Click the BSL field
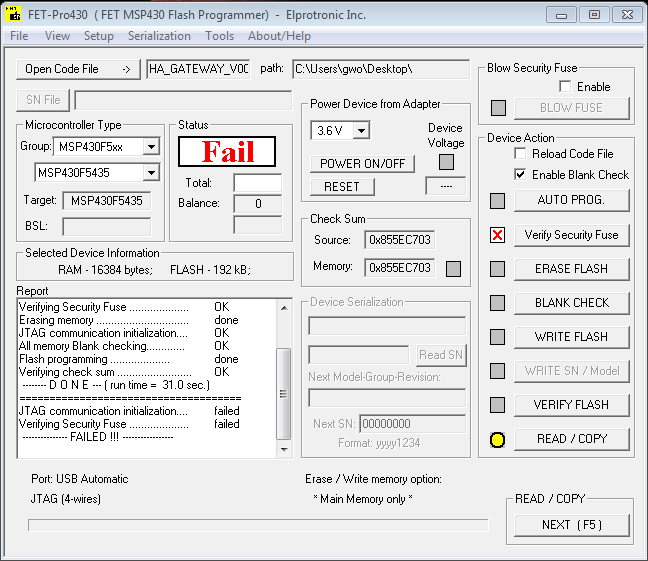This screenshot has width=648, height=561. (x=107, y=227)
